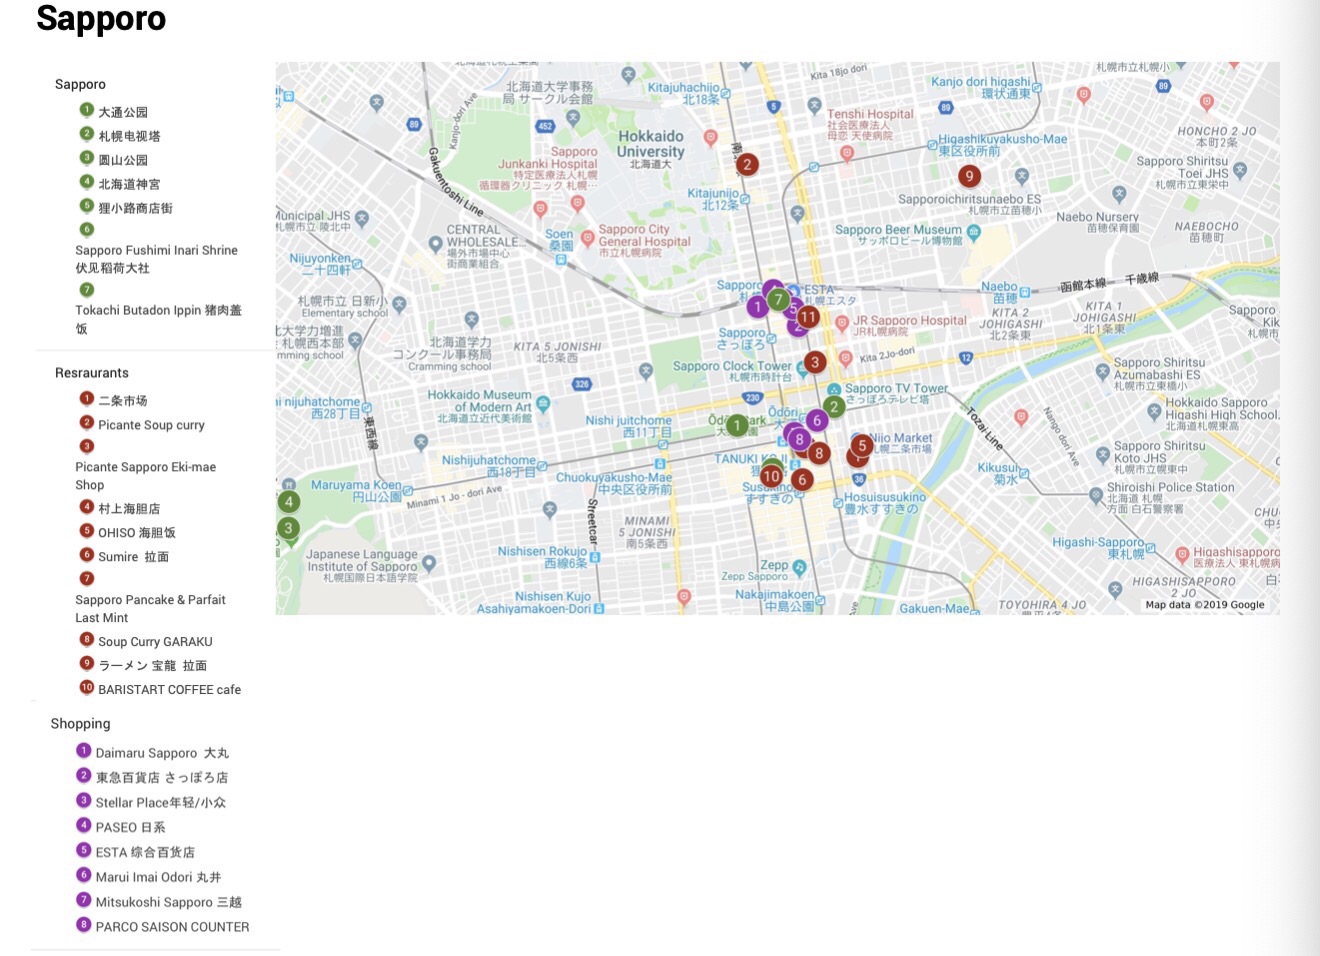The width and height of the screenshot is (1320, 956).
Task: Select green marker 3 on the map below Maruyama Koen
Action: pos(288,528)
